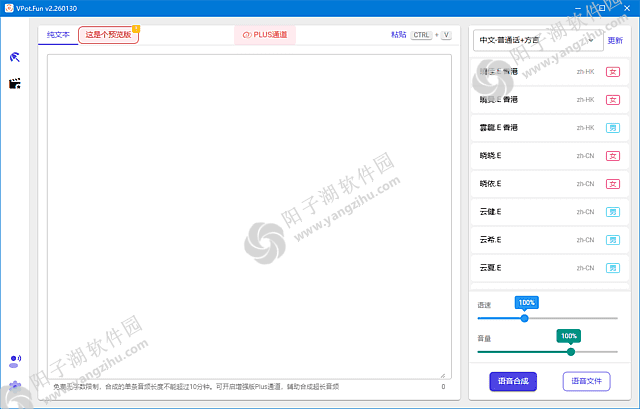This screenshot has width=640, height=409.
Task: Click the 粘贴 paste link
Action: [x=398, y=35]
